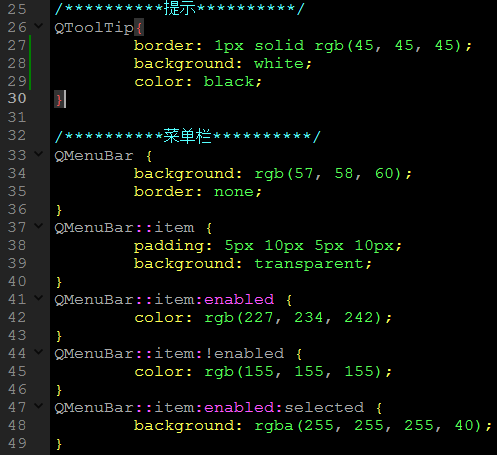Image resolution: width=497 pixels, height=455 pixels.
Task: Click the closing brace on line 43
Action: pos(59,336)
